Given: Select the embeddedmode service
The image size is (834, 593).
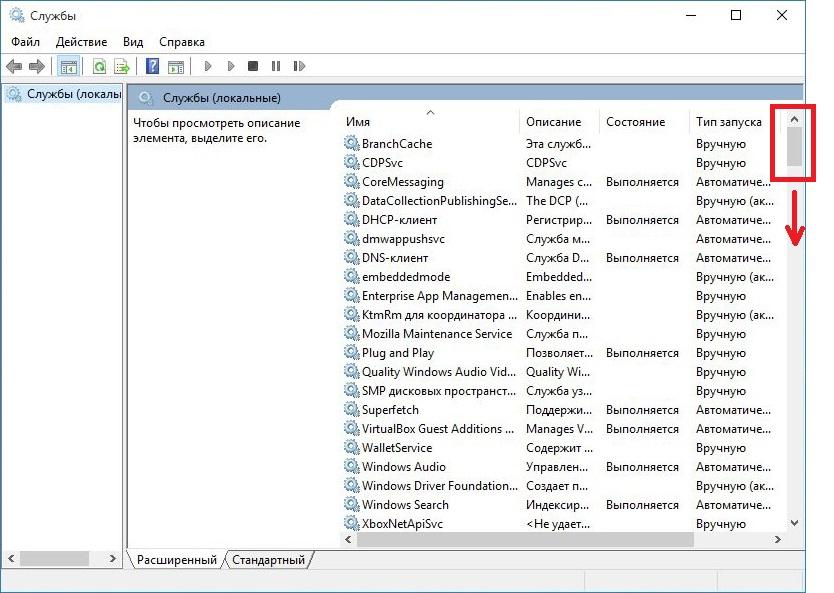Looking at the screenshot, I should [x=563, y=277].
